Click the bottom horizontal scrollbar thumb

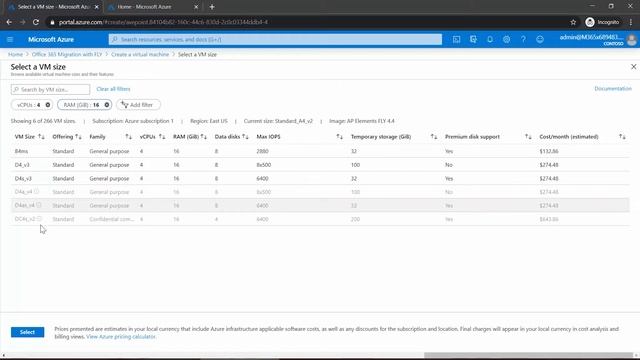[x=528, y=356]
